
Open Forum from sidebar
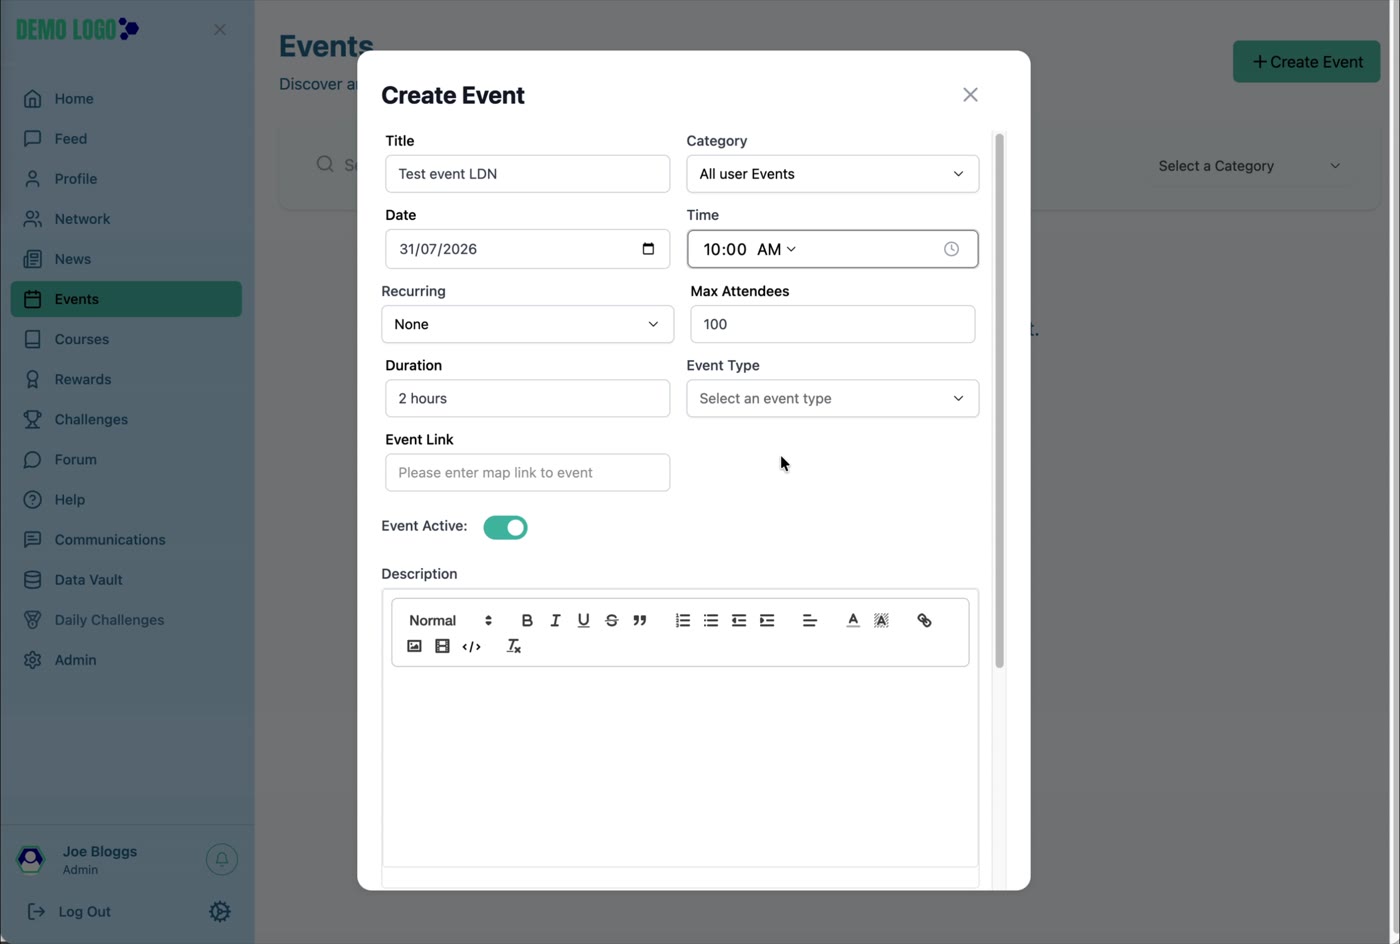(126, 459)
